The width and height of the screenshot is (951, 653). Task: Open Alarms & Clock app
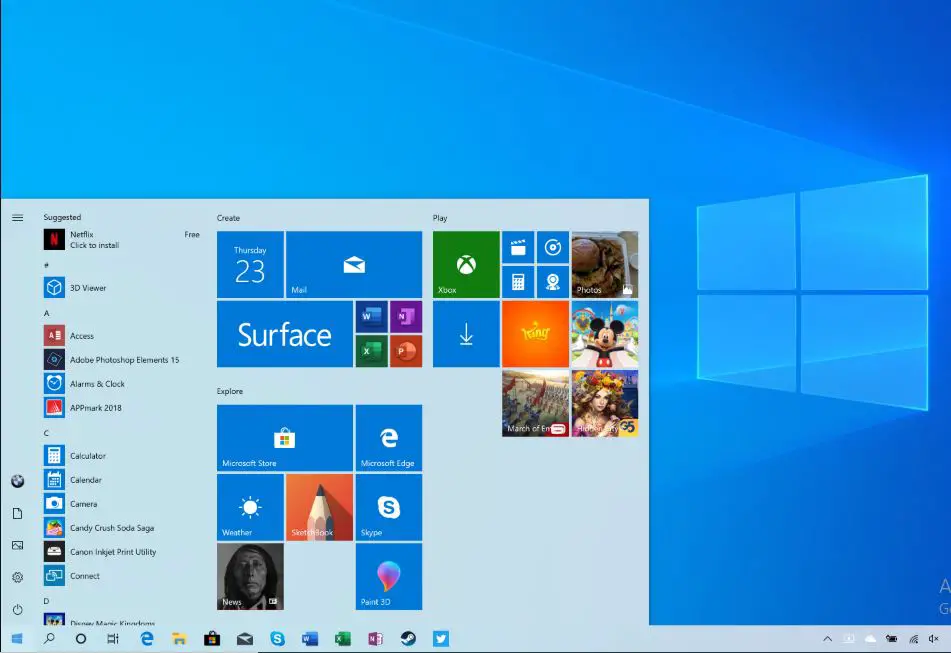[x=121, y=384]
